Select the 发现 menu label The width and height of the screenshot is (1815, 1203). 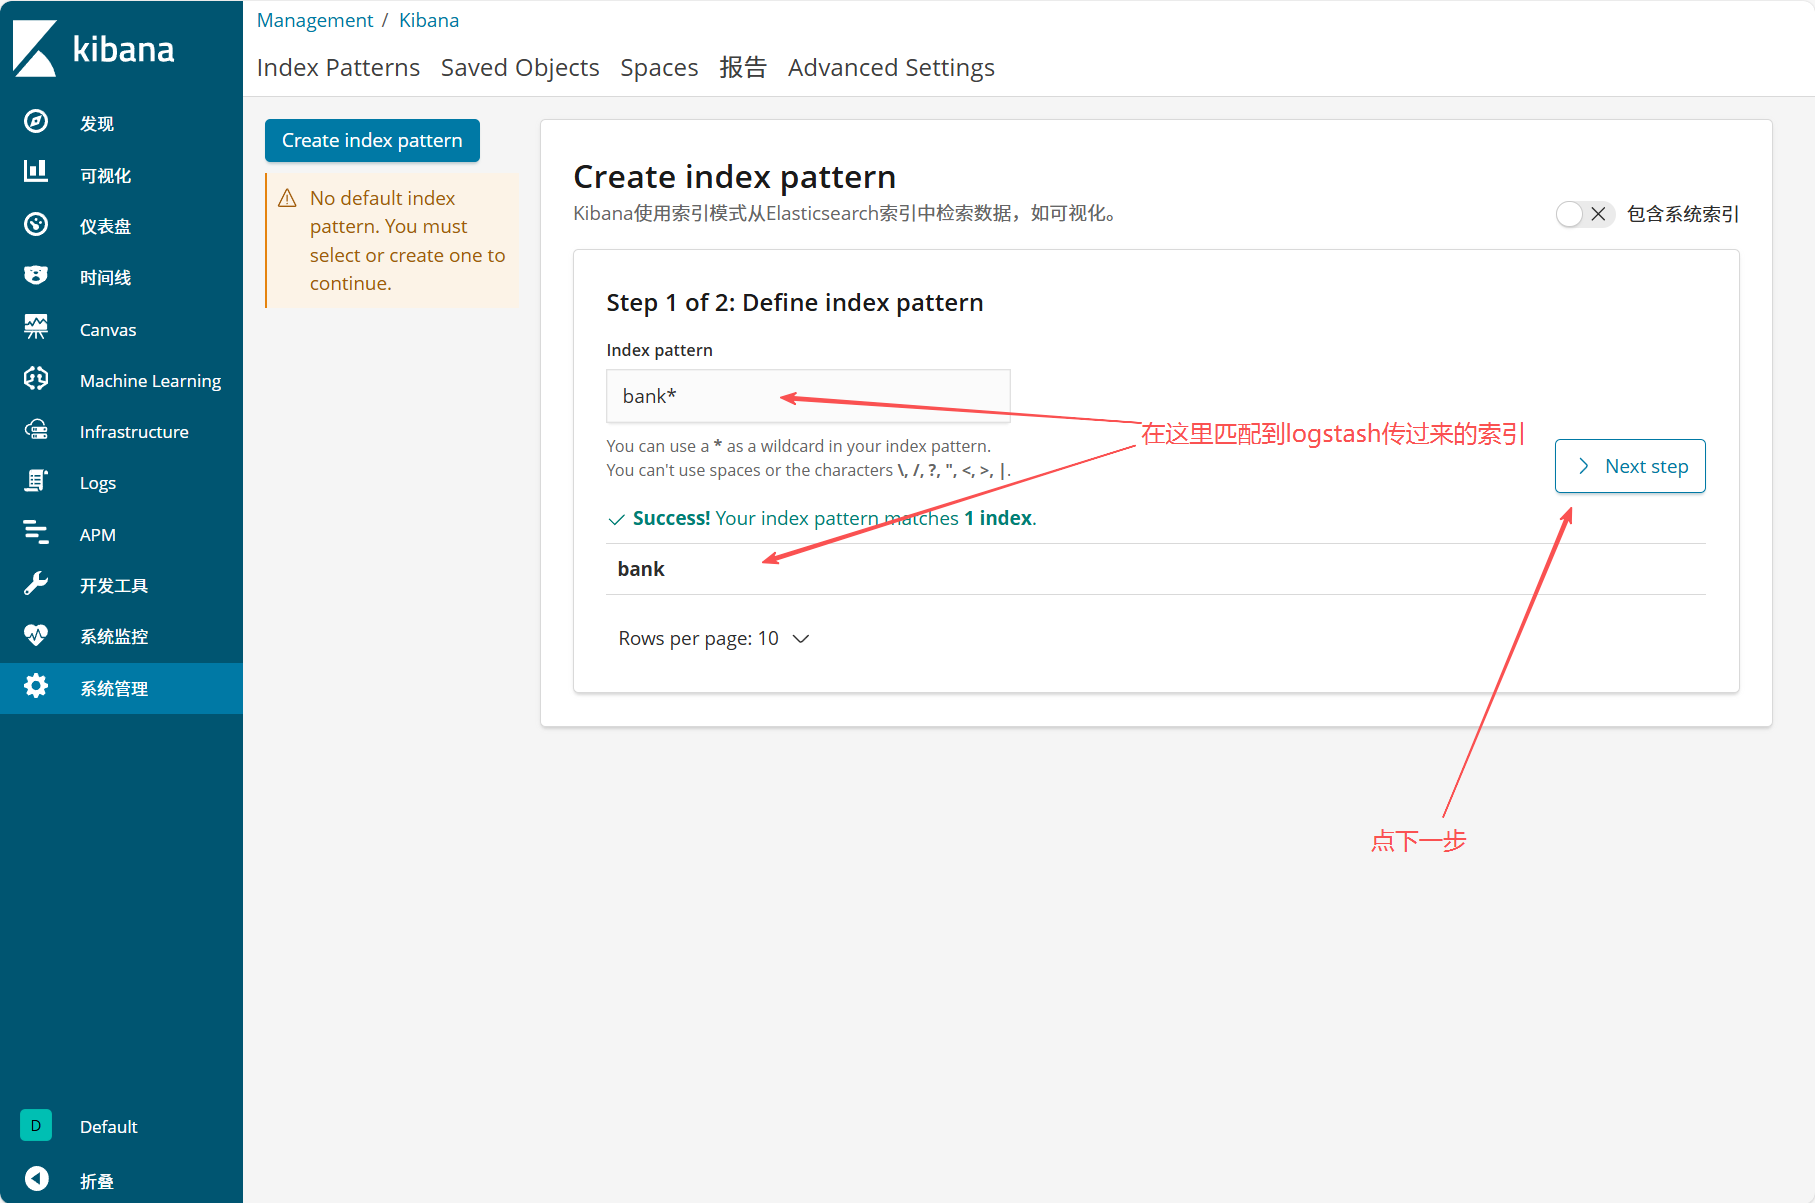pos(97,123)
